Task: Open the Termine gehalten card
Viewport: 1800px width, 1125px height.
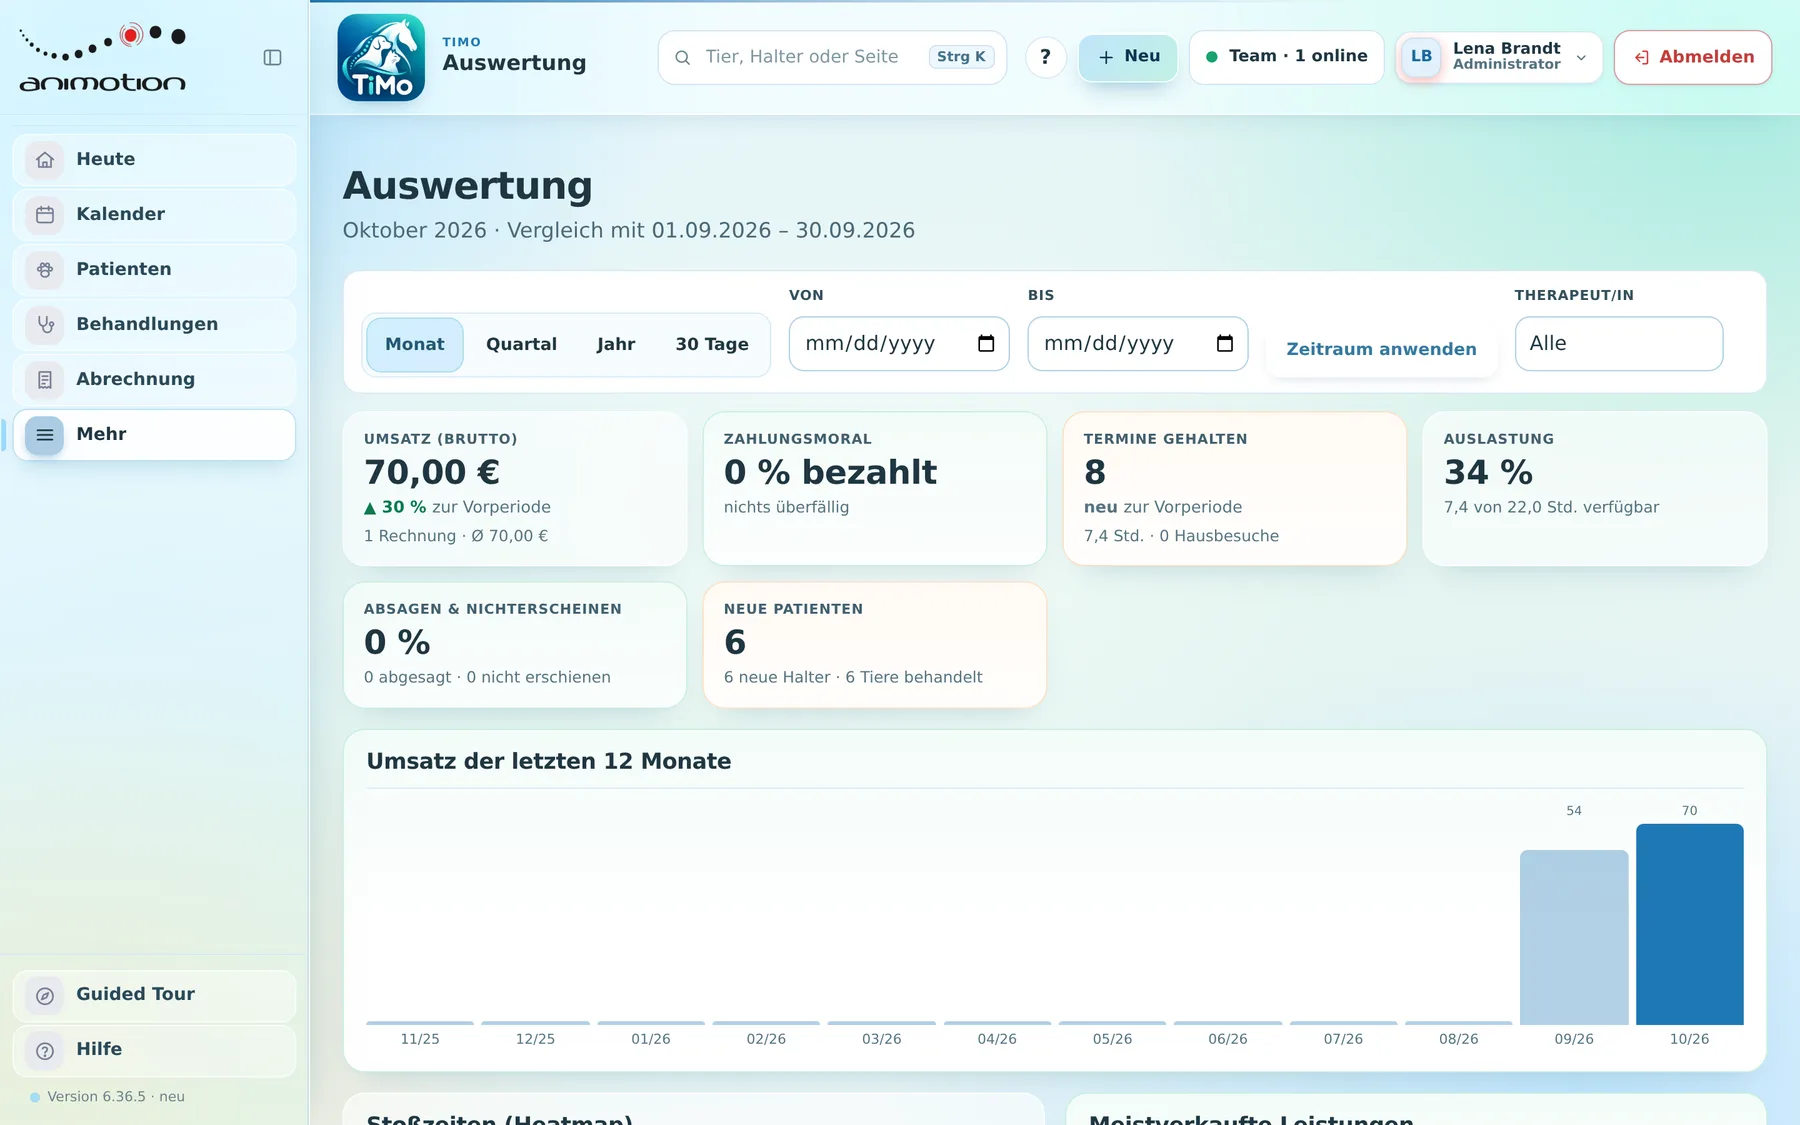Action: click(x=1235, y=489)
